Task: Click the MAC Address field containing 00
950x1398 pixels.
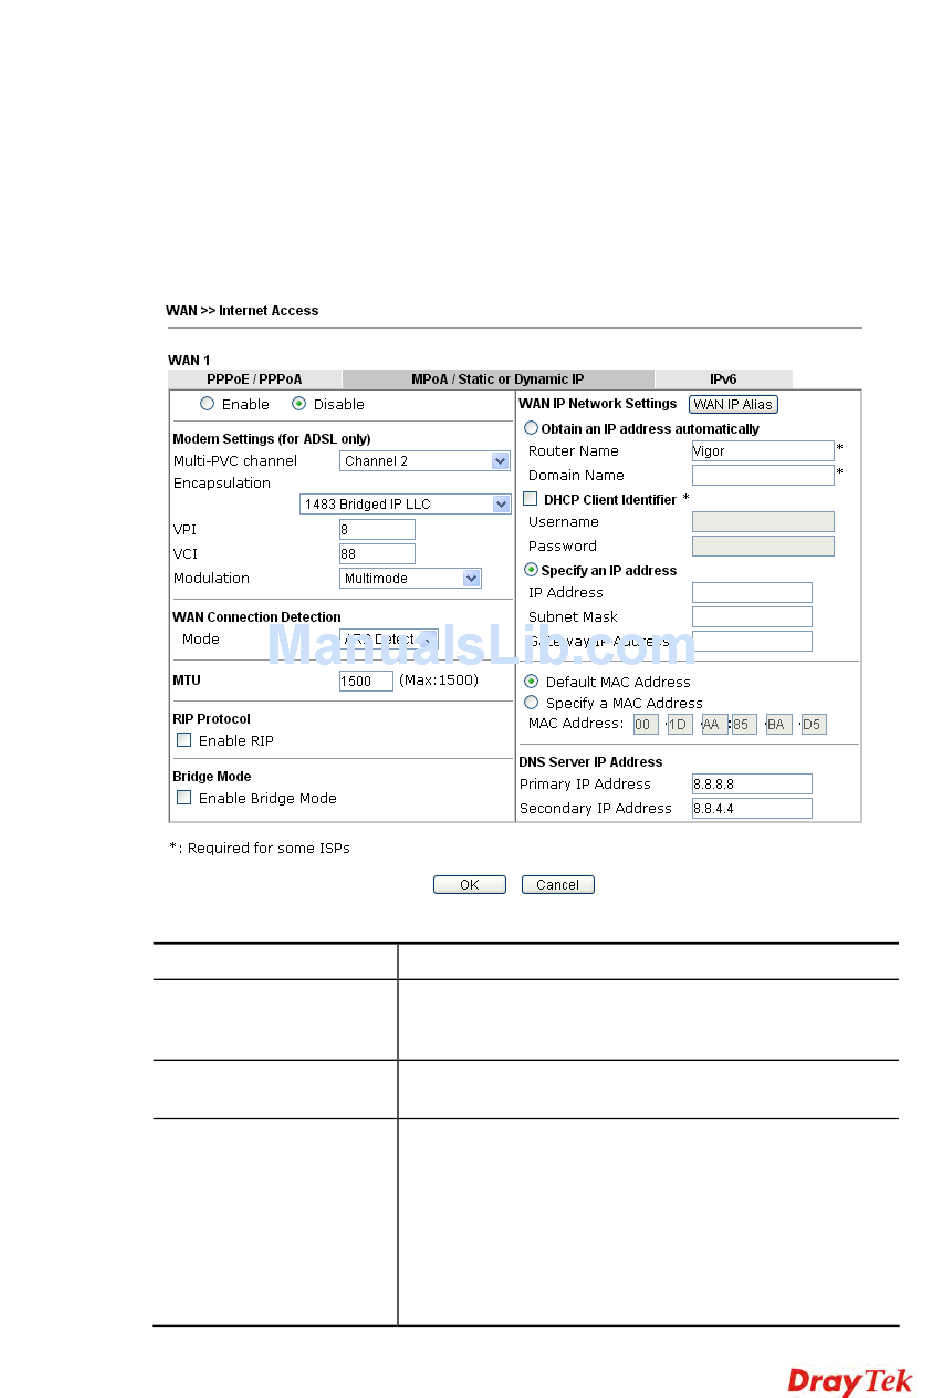Action: point(646,724)
